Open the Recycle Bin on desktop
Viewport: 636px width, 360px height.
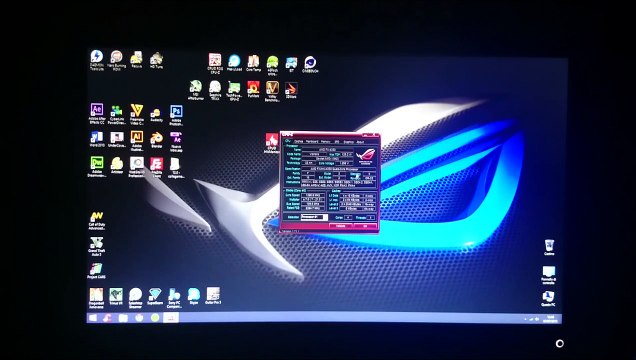[549, 247]
